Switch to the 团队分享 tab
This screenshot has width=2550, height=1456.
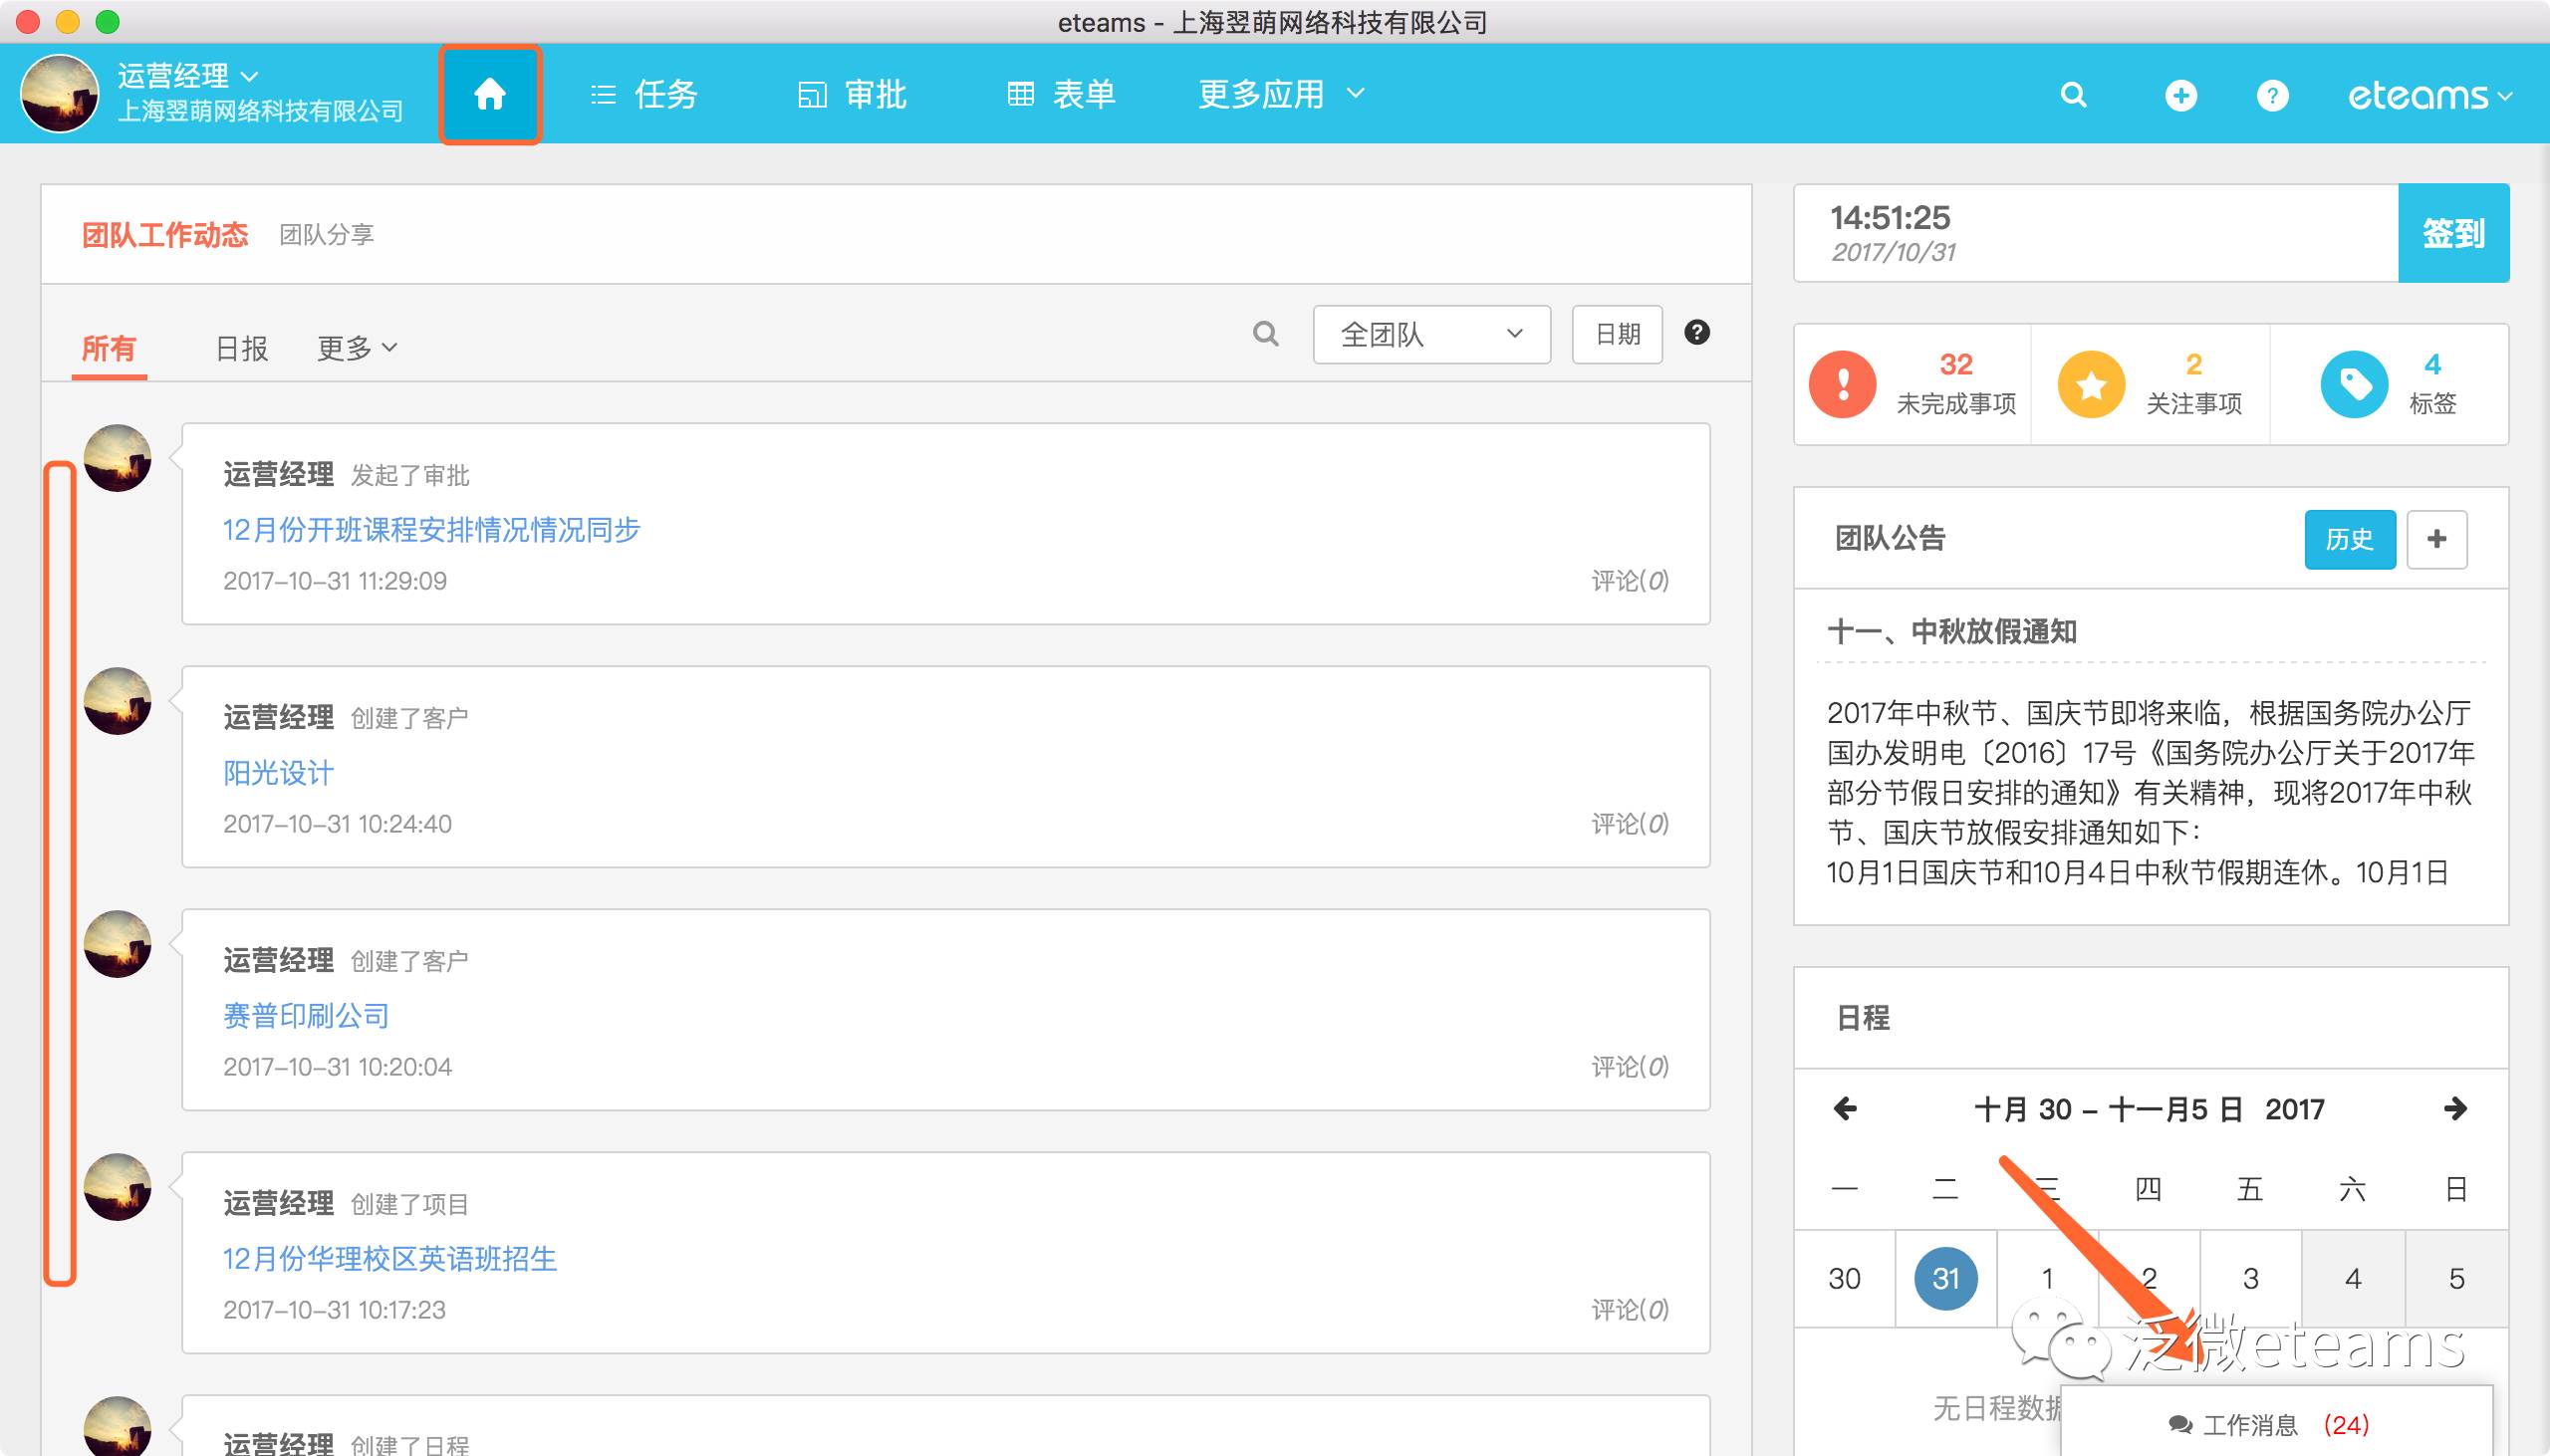coord(326,234)
